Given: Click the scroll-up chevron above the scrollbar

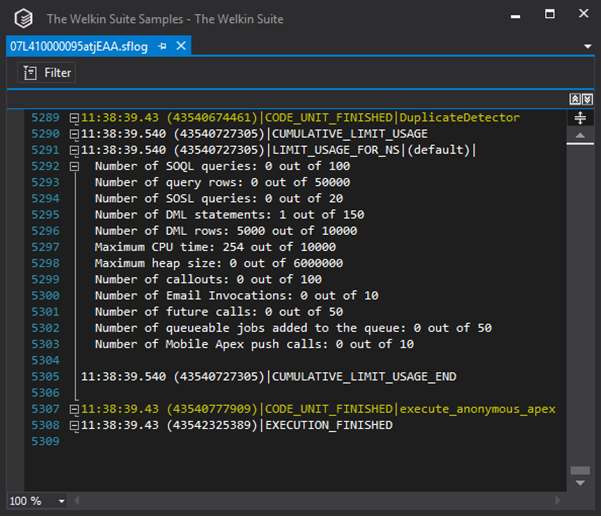Looking at the screenshot, I should (575, 100).
